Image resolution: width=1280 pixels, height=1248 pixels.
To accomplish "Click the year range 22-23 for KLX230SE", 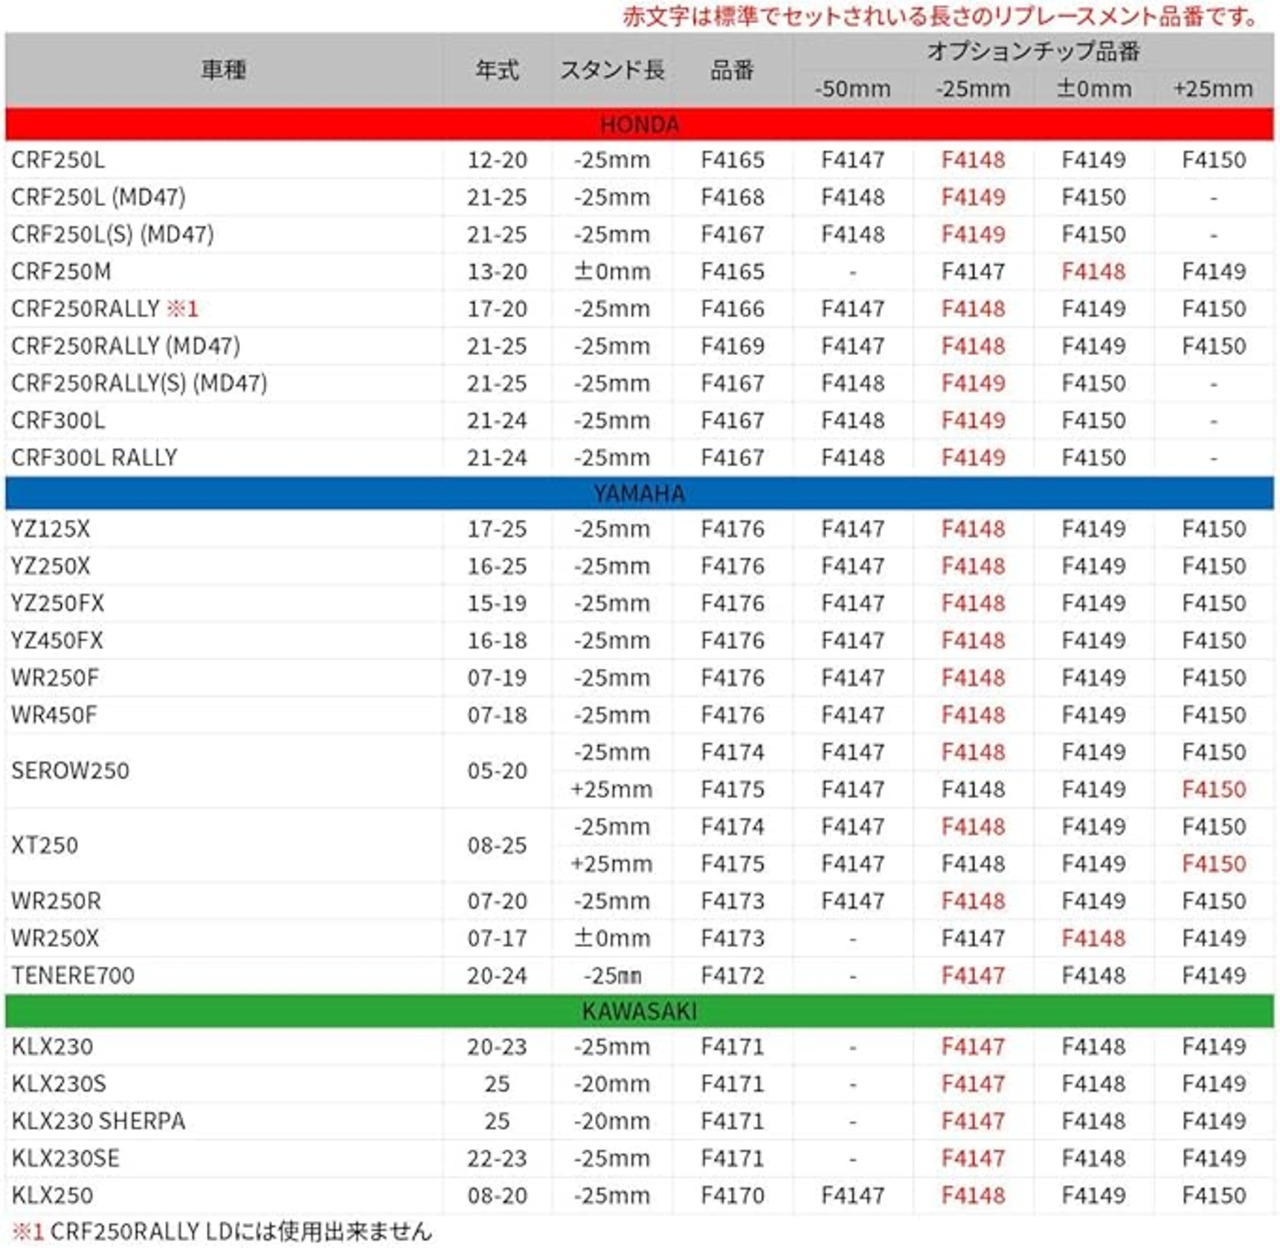I will (497, 1158).
